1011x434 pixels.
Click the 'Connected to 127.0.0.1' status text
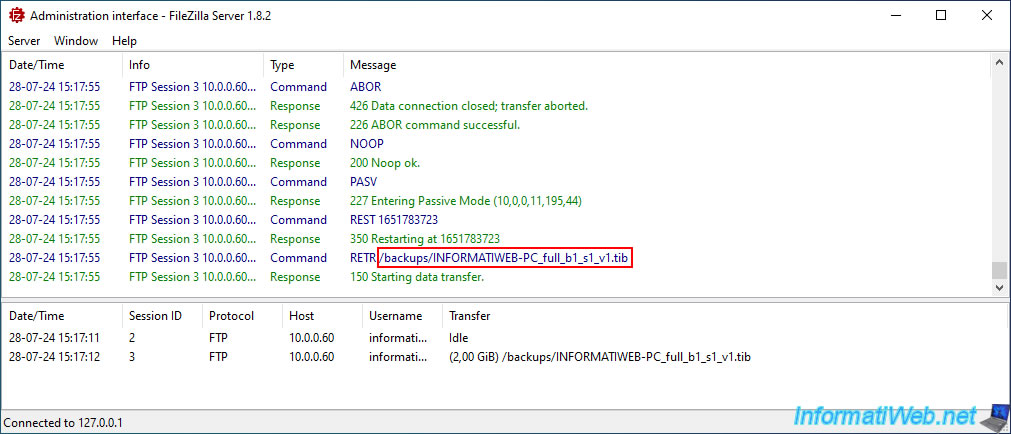tap(63, 423)
